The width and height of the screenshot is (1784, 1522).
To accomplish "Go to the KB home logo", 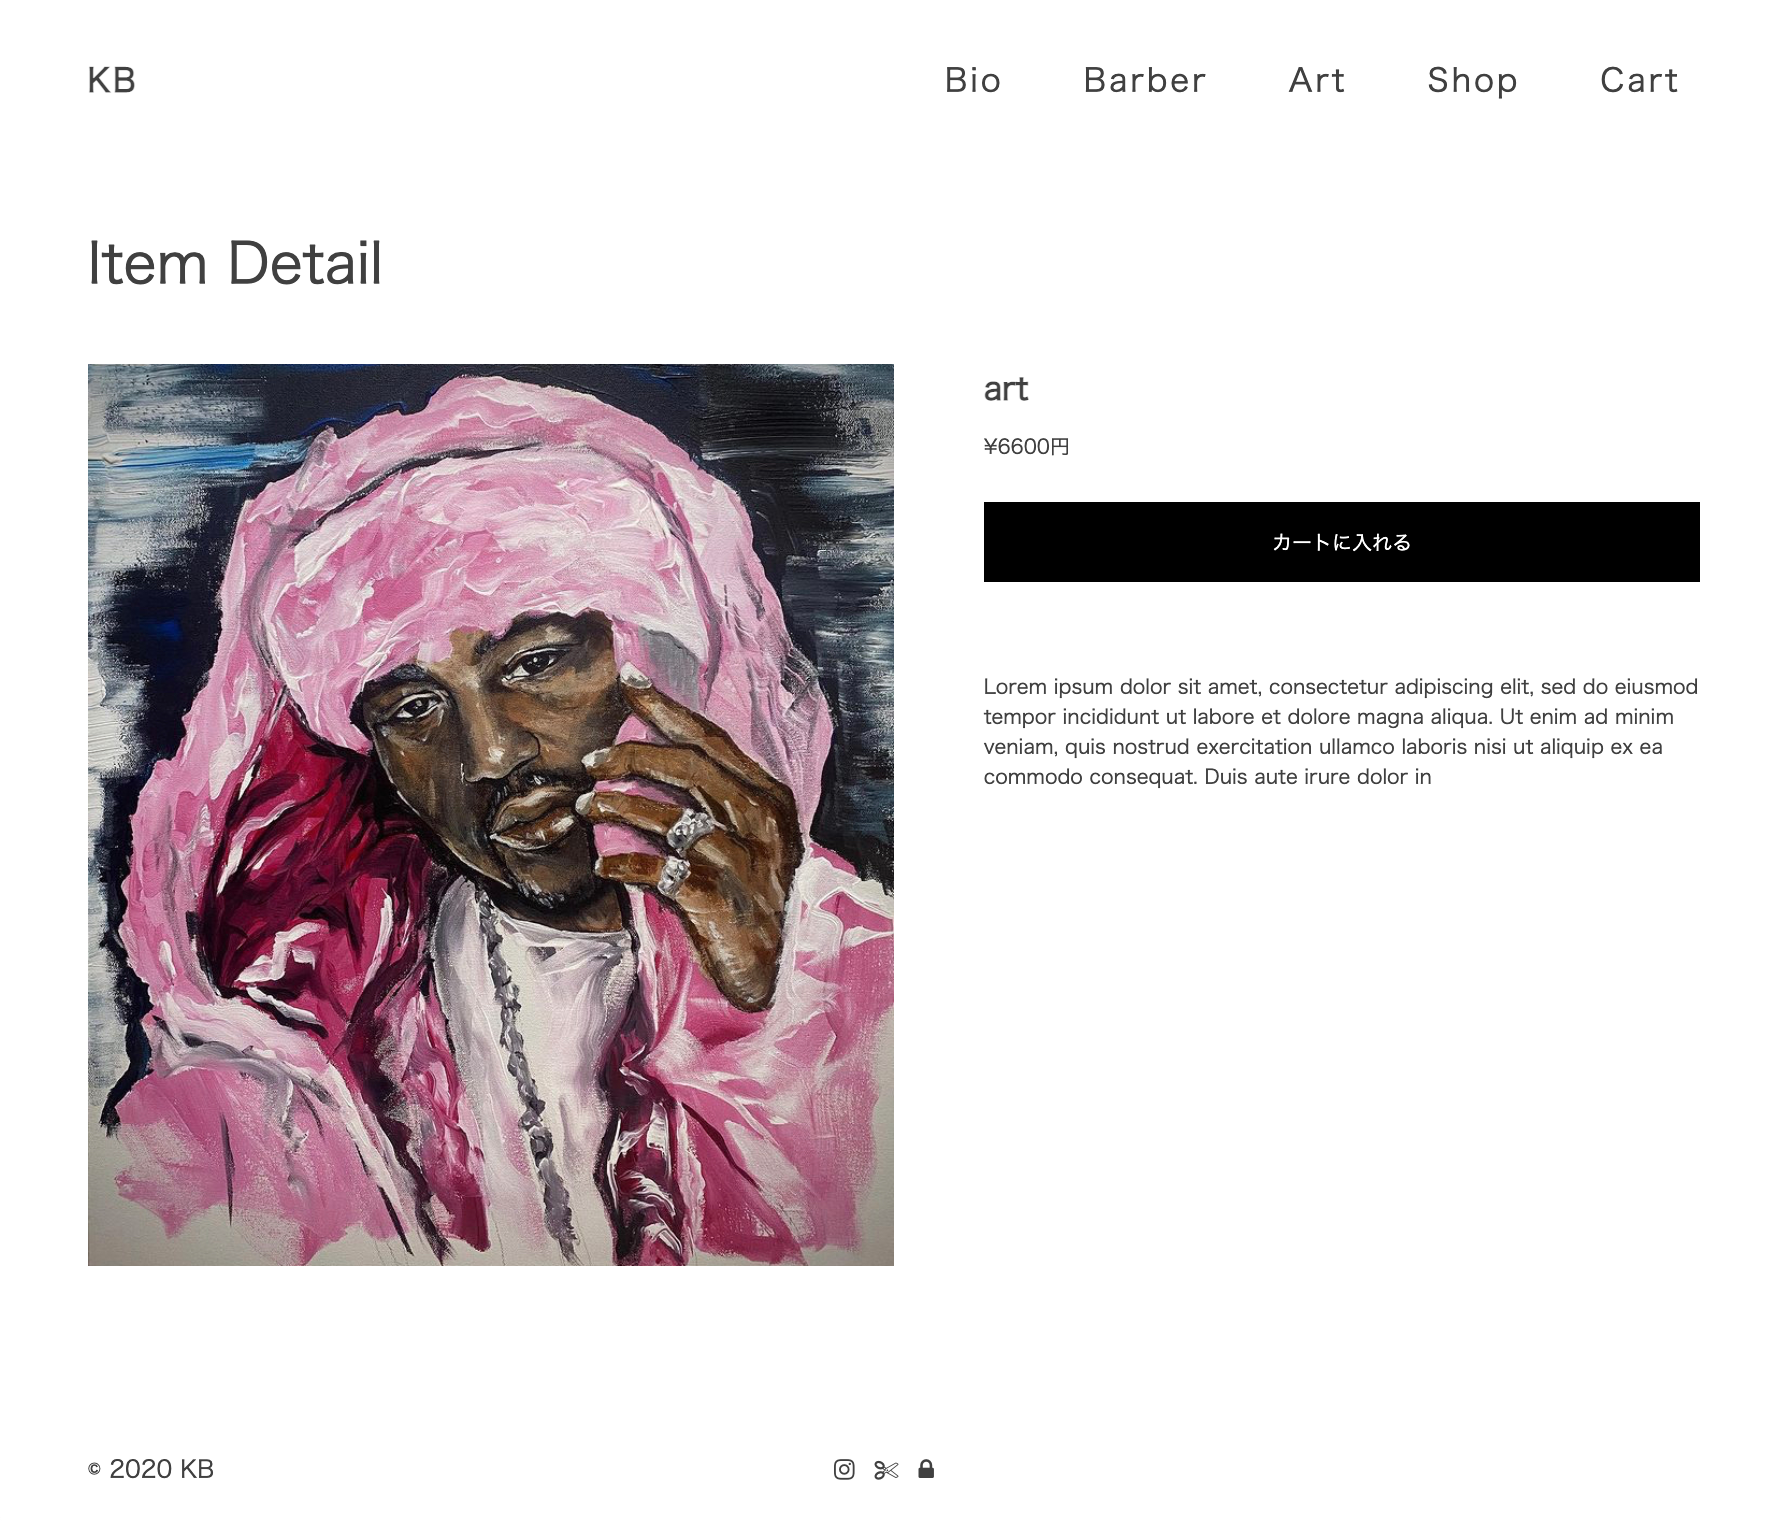I will pos(112,80).
